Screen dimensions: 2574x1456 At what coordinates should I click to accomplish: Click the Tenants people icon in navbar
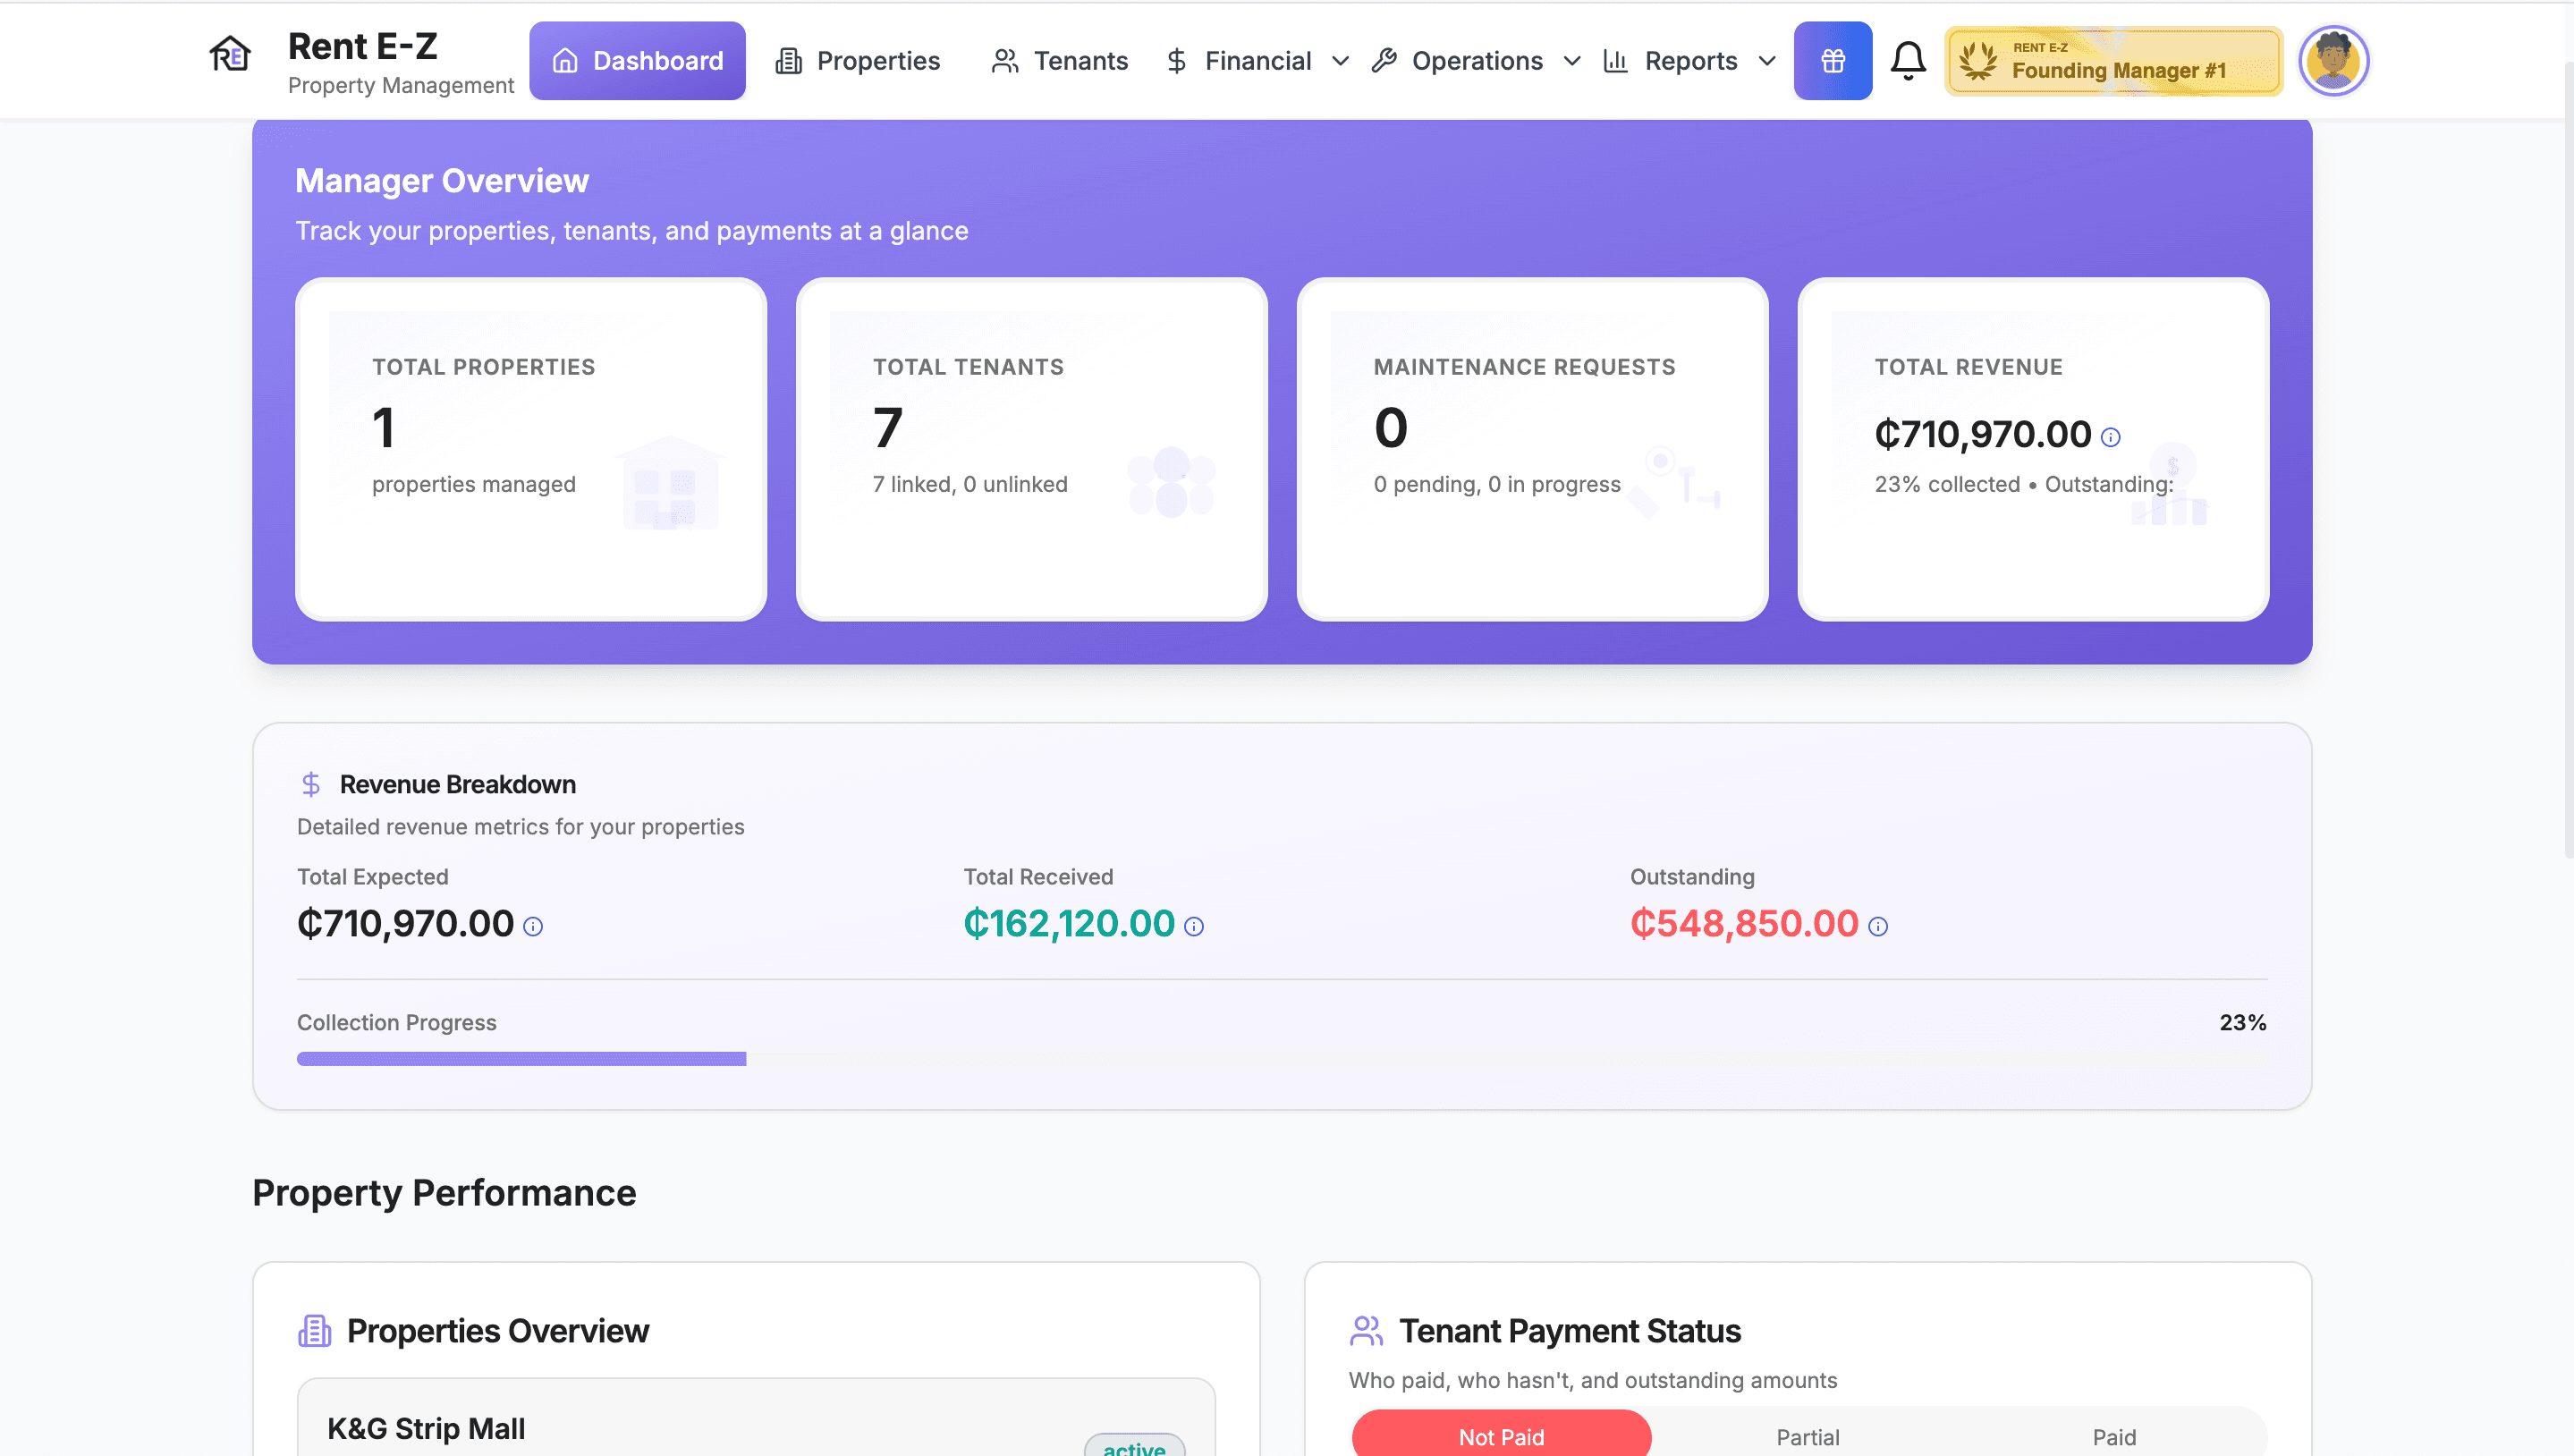[1004, 61]
